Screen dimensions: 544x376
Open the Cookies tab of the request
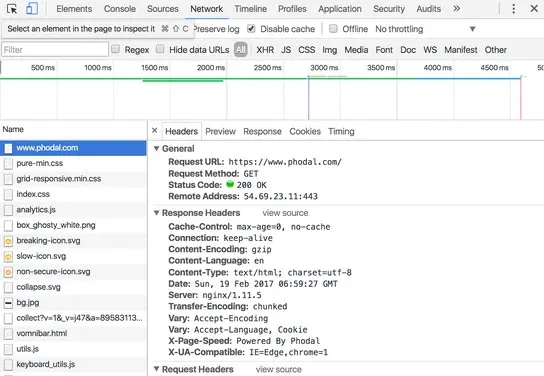305,131
